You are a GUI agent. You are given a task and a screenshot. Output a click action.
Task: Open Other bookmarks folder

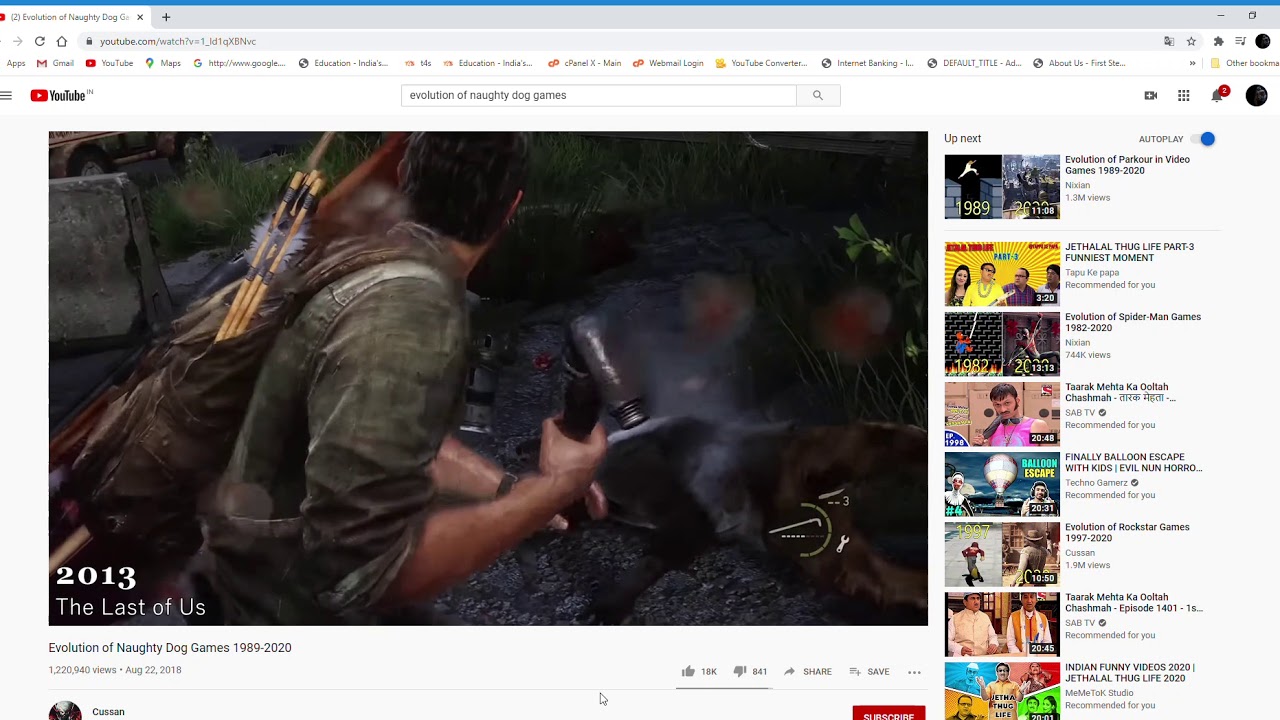pos(1245,63)
